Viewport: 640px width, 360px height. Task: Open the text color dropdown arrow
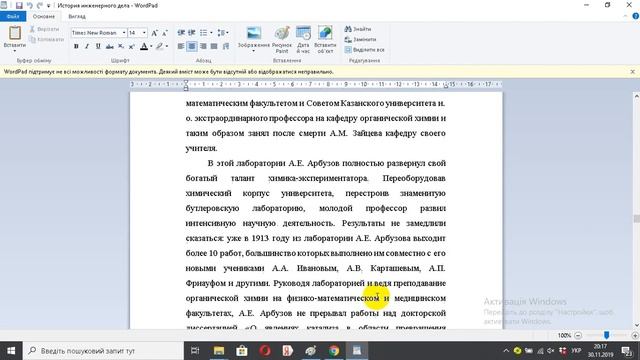tap(151, 47)
